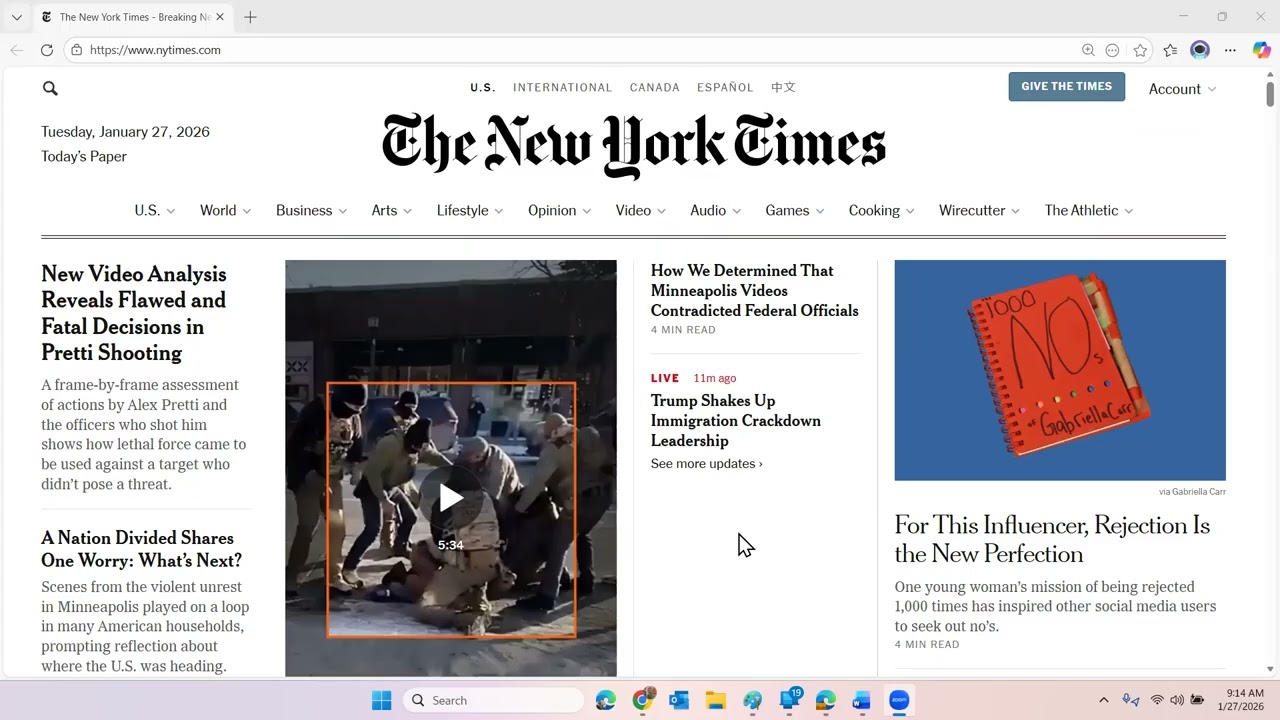The image size is (1280, 720).
Task: Open the Video section menu
Action: (x=641, y=210)
